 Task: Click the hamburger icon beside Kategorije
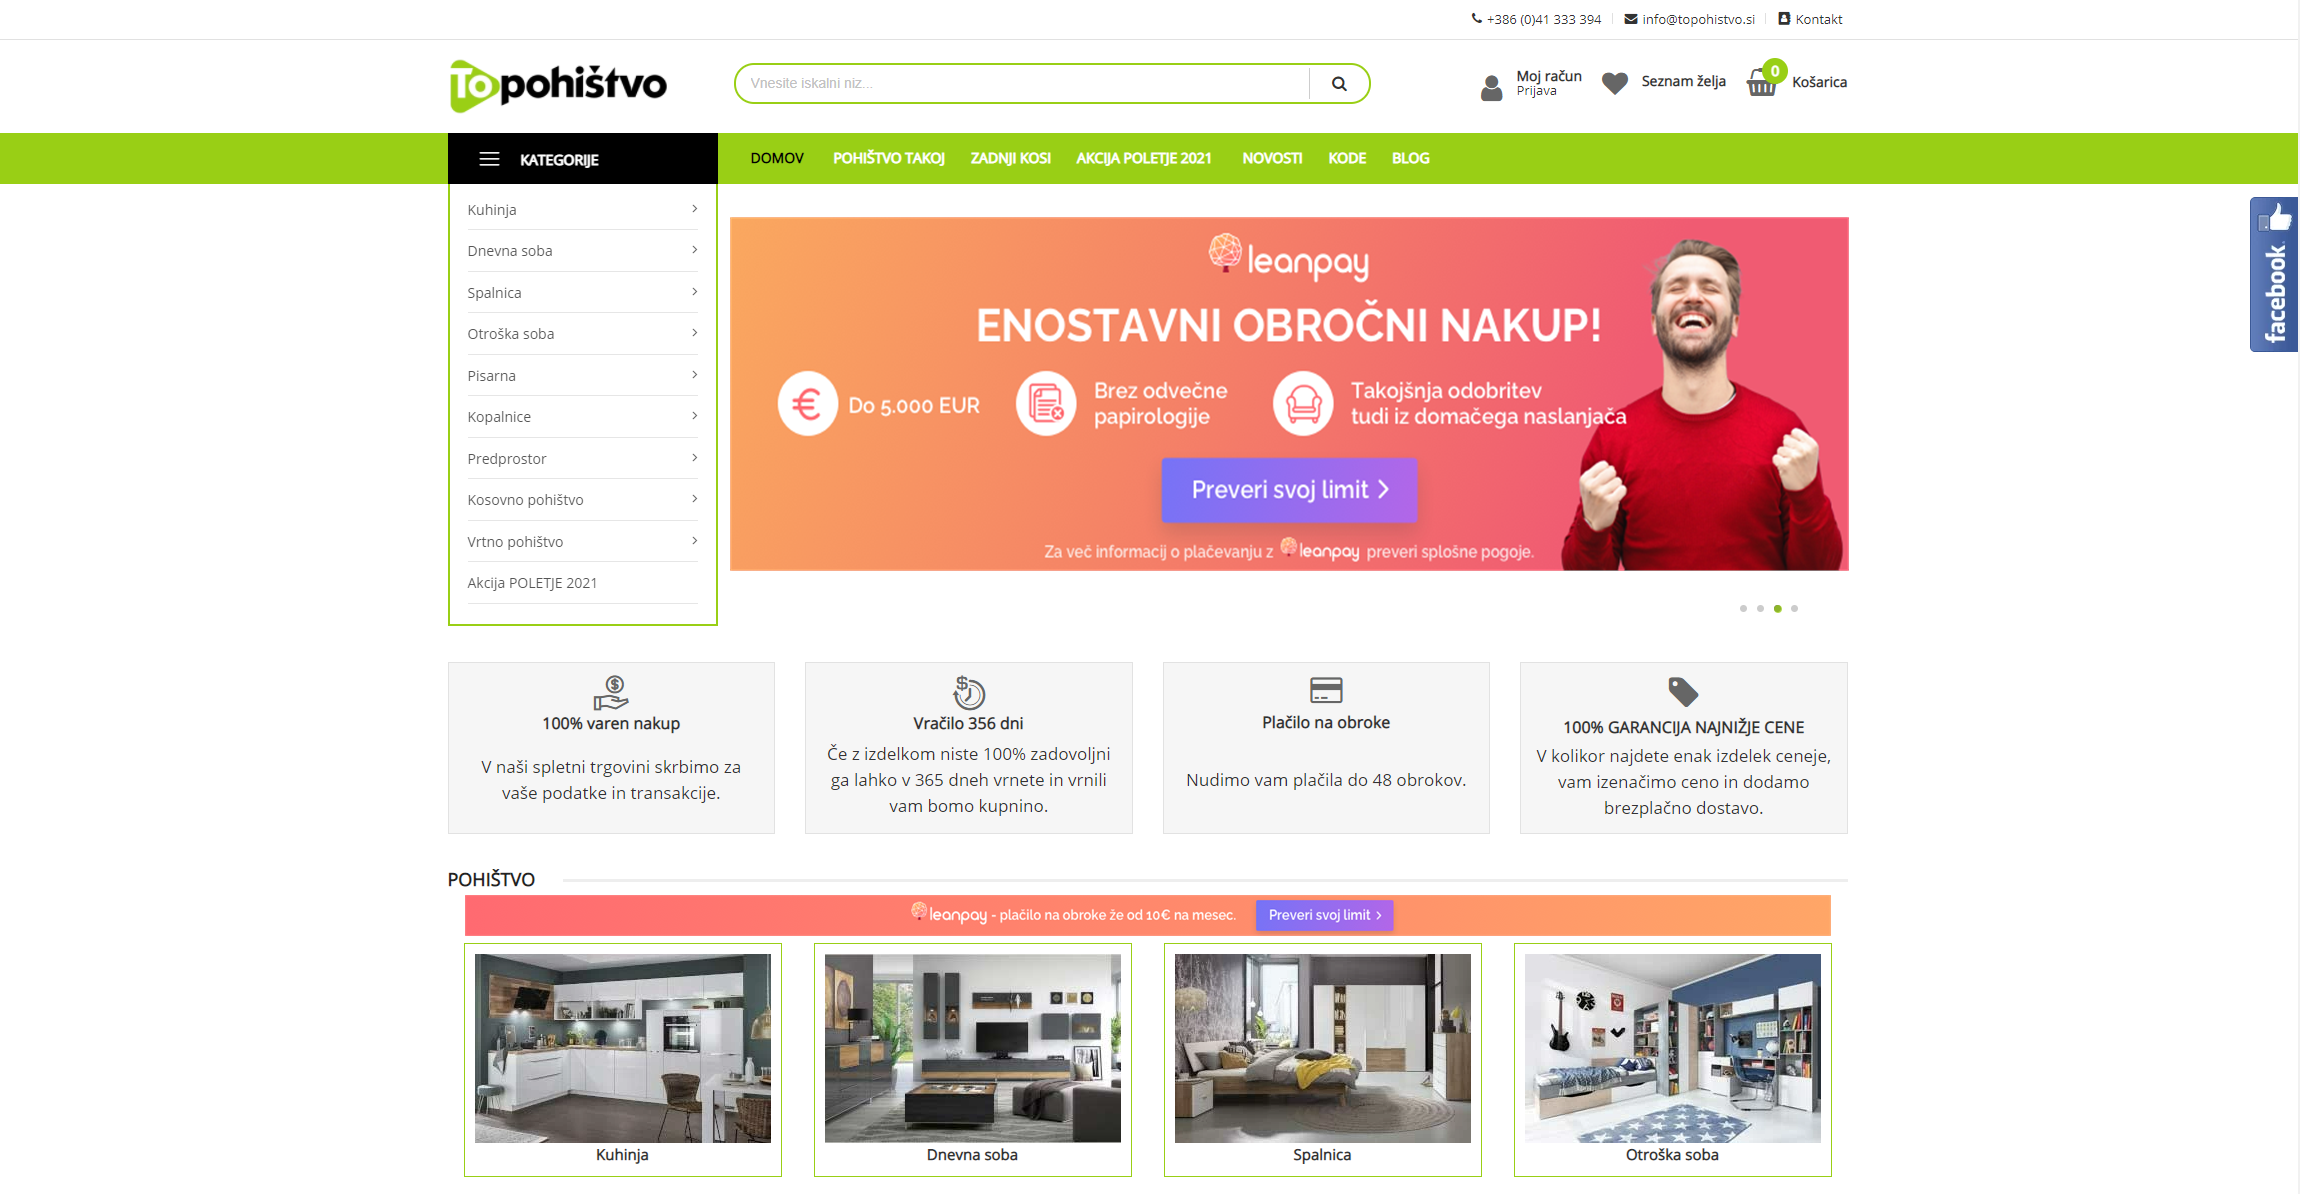(489, 159)
